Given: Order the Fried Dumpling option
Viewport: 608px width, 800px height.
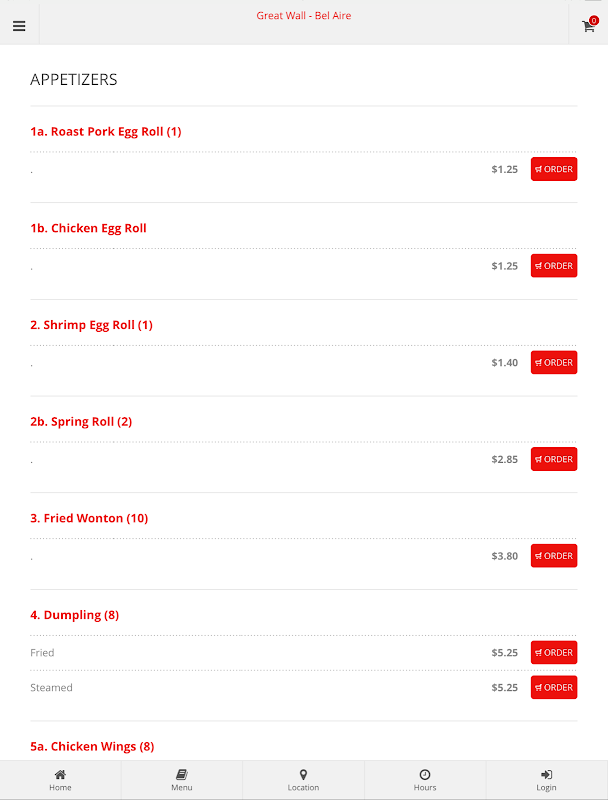Looking at the screenshot, I should [553, 653].
